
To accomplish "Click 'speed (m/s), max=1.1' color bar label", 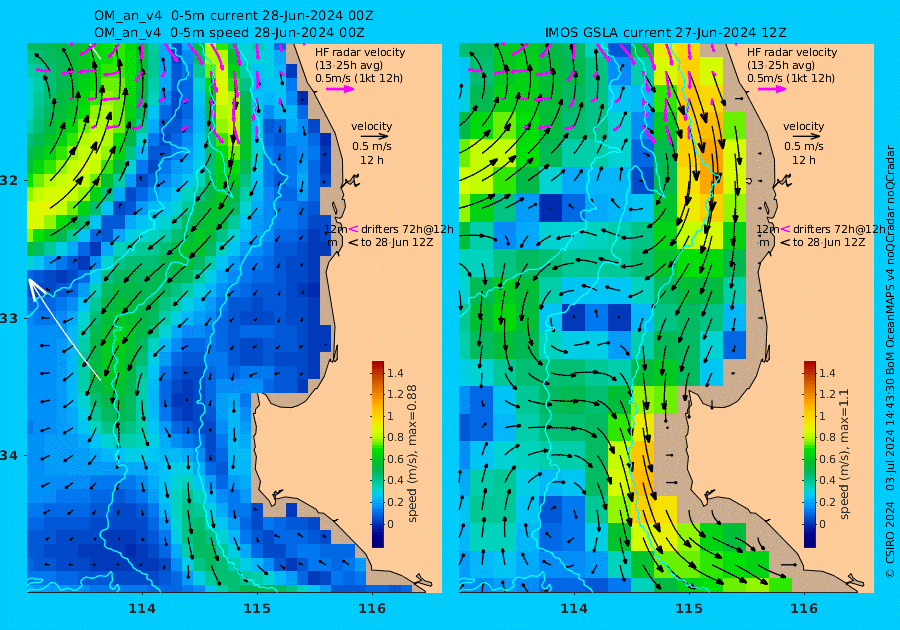I will (x=844, y=454).
